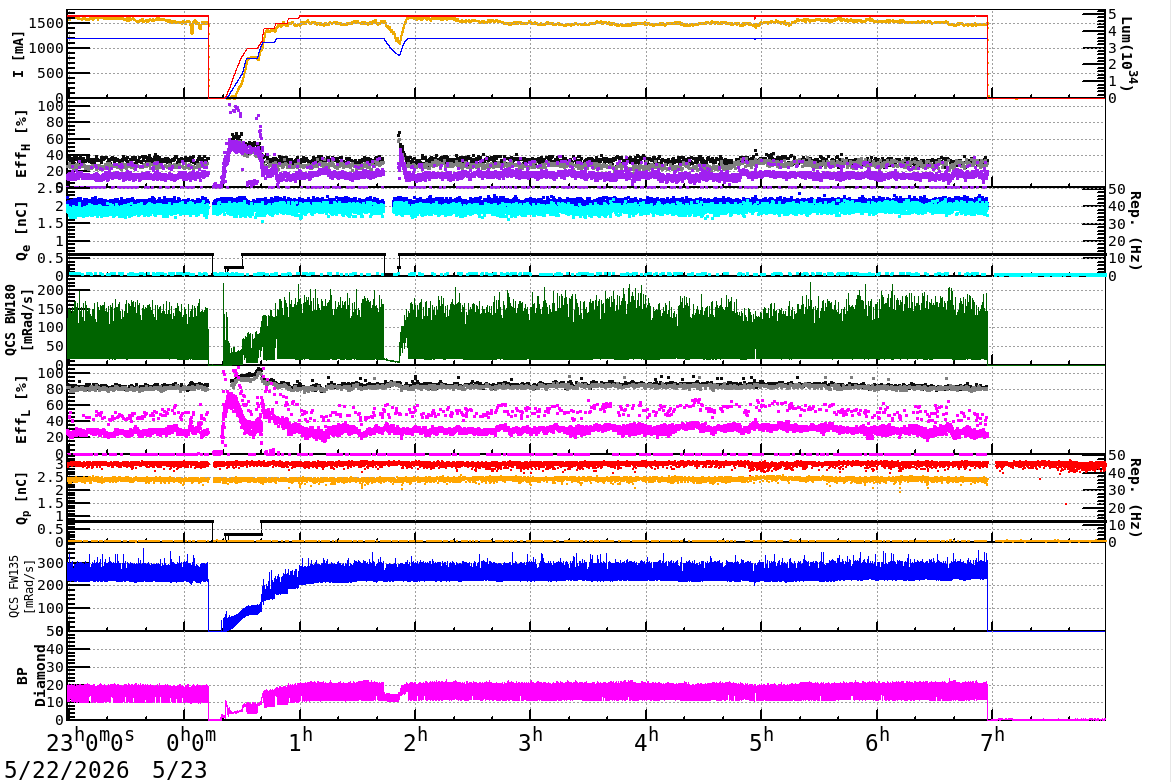
Task: Click the "5/23" date label
Action: point(179,770)
